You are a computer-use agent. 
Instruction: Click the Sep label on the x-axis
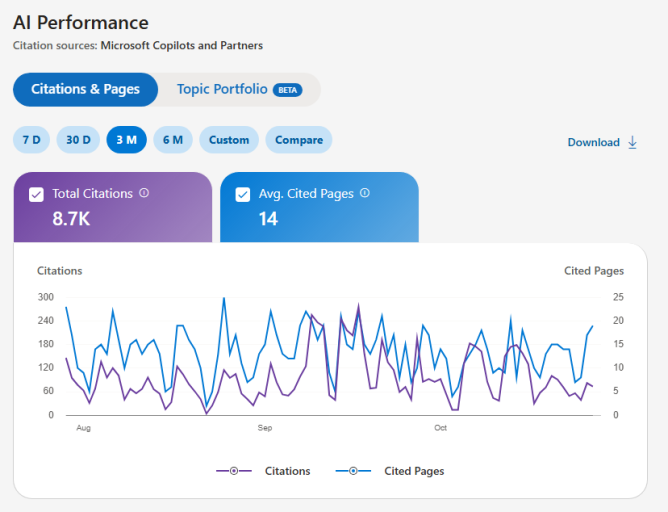click(265, 428)
